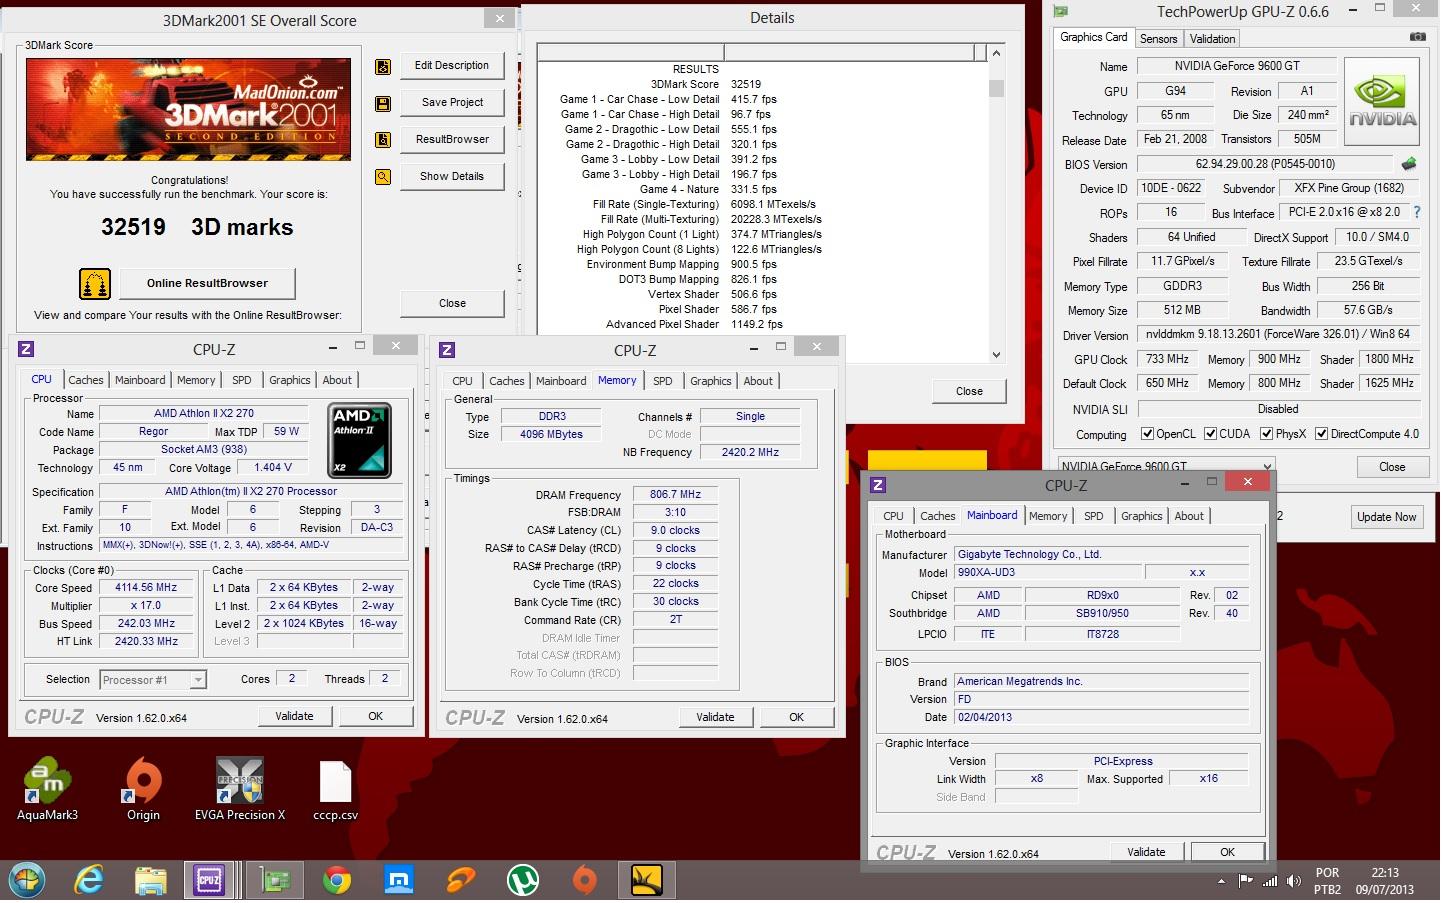Open uTorrent from the taskbar
This screenshot has width=1442, height=903.
pos(523,881)
